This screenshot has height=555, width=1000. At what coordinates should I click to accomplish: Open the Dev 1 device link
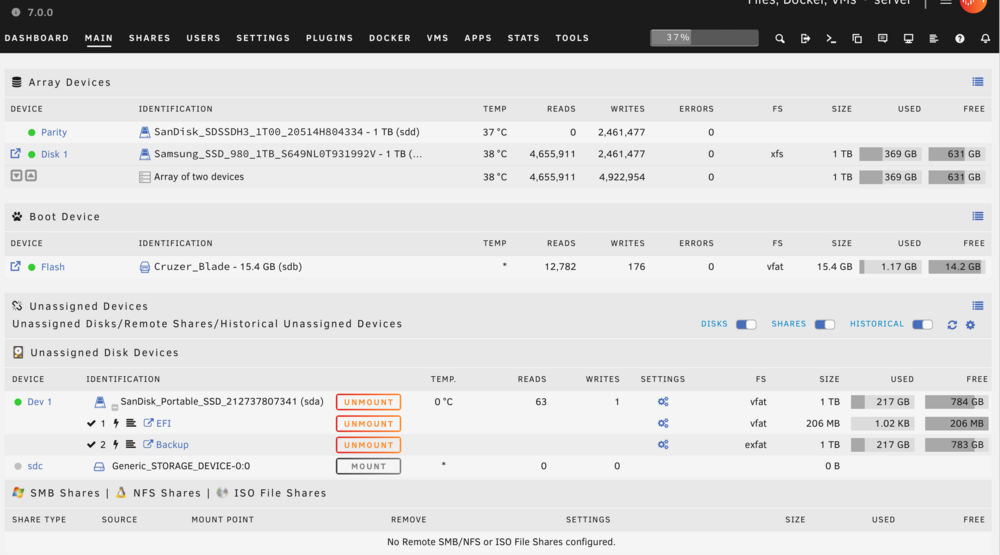click(40, 402)
